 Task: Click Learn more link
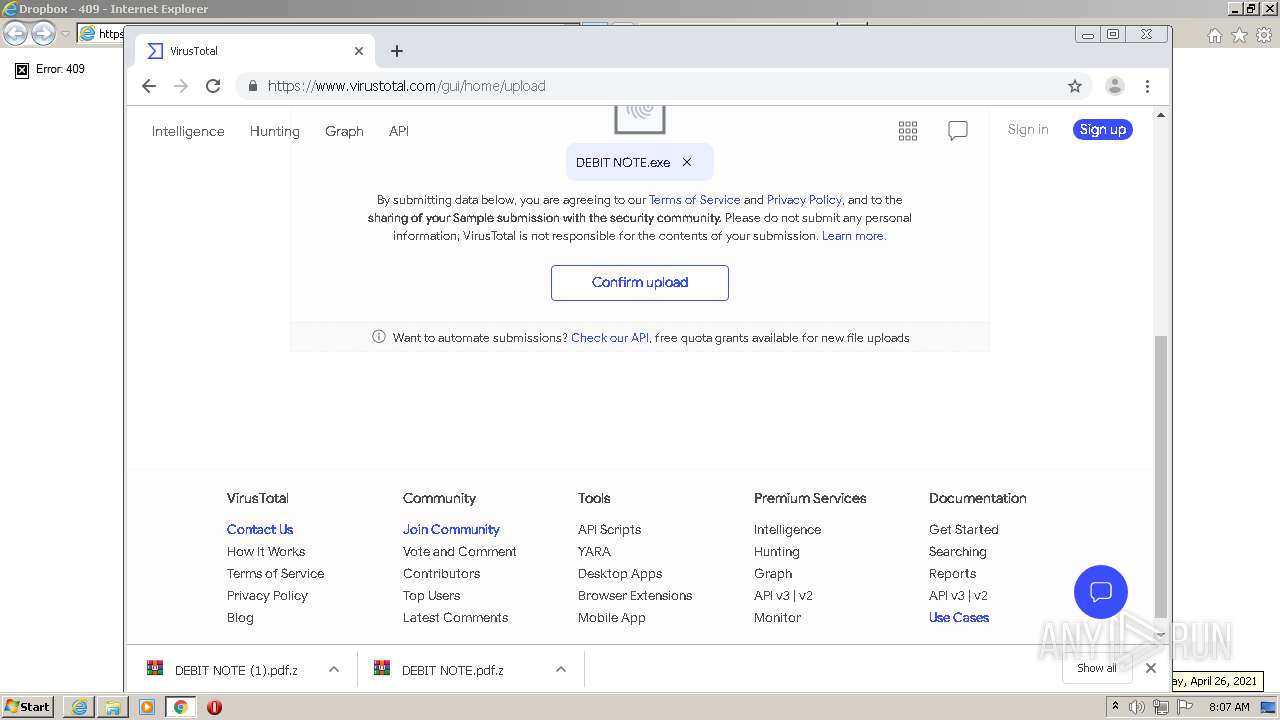pyautogui.click(x=853, y=236)
